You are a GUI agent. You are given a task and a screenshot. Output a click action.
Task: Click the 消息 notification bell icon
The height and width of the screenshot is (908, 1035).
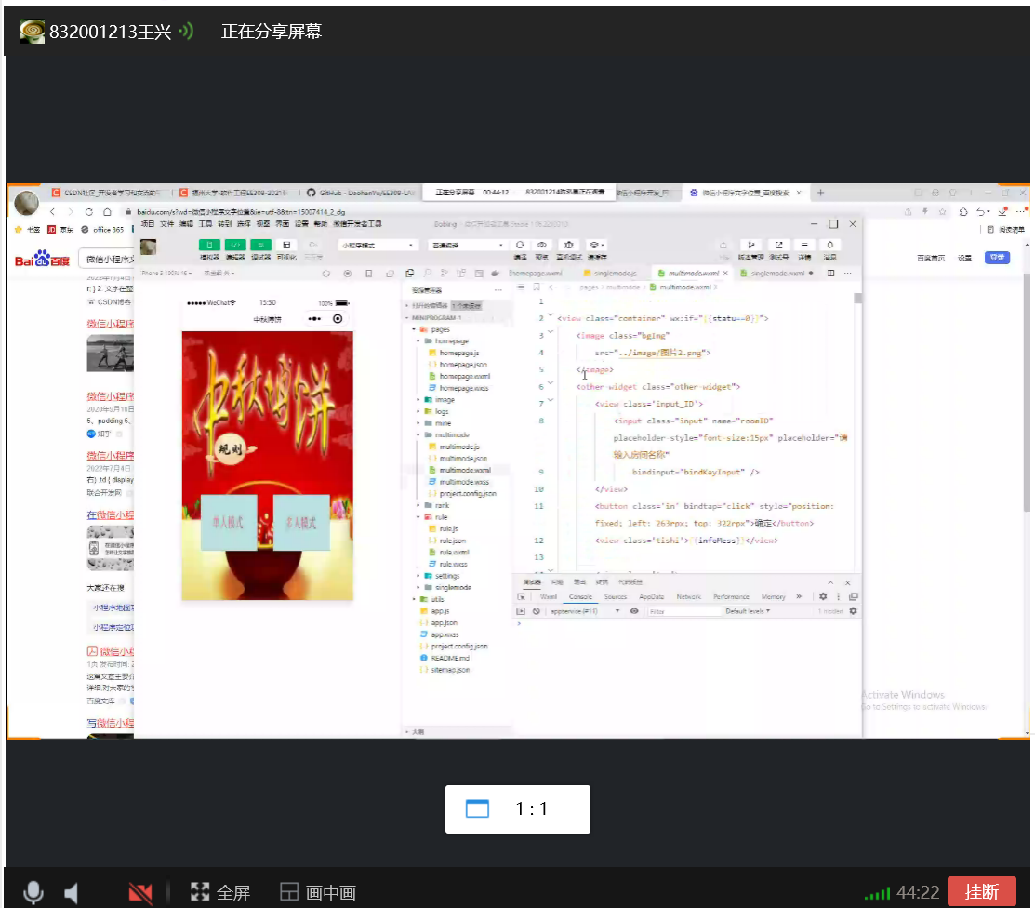830,245
